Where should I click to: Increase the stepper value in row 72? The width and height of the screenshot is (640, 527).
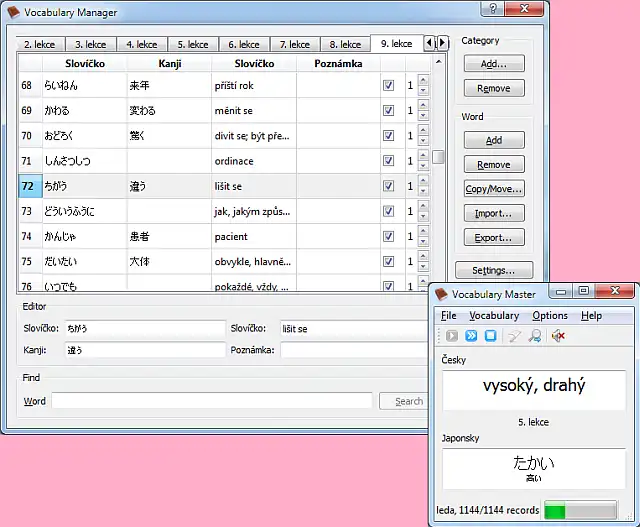[x=423, y=181]
